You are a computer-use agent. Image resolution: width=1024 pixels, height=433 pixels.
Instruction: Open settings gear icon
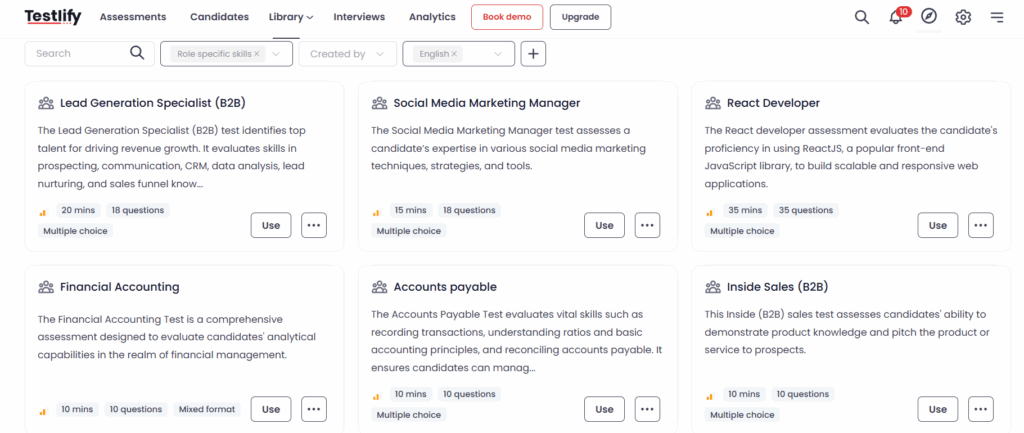(963, 17)
